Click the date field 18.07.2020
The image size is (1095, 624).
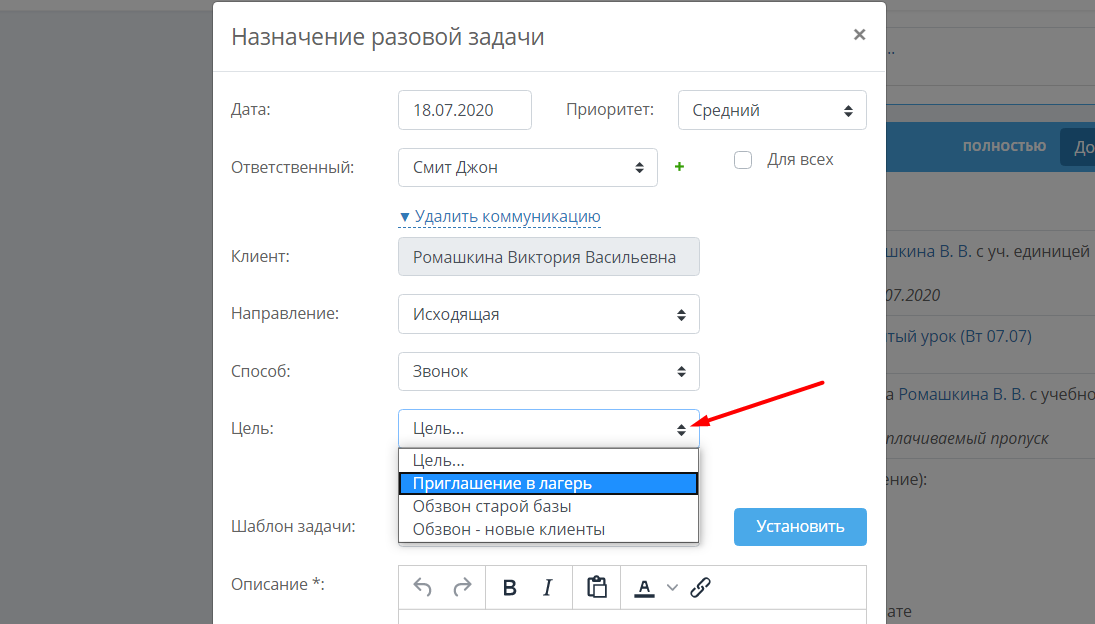coord(464,110)
